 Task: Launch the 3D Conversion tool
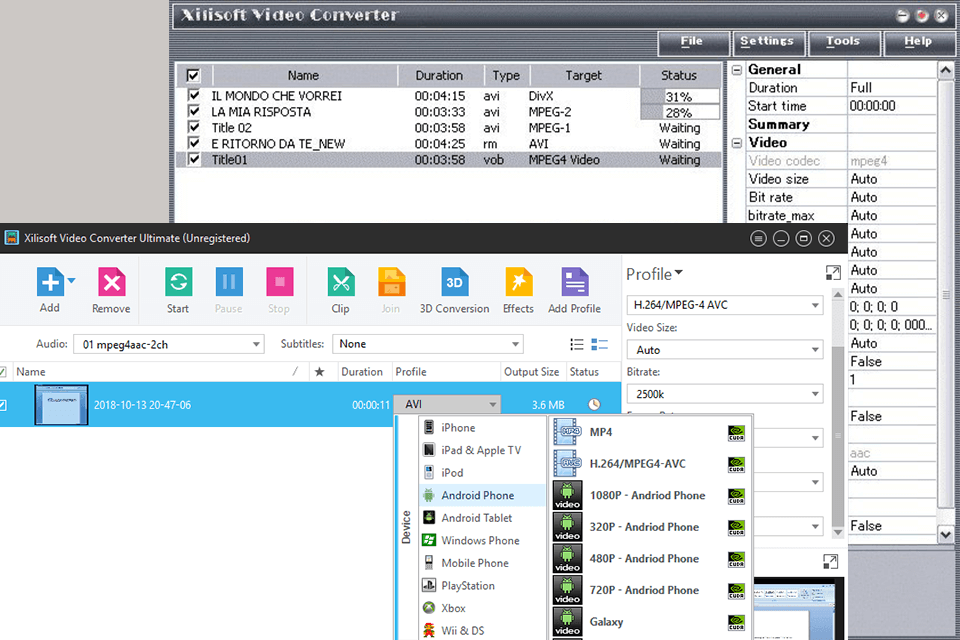[454, 283]
